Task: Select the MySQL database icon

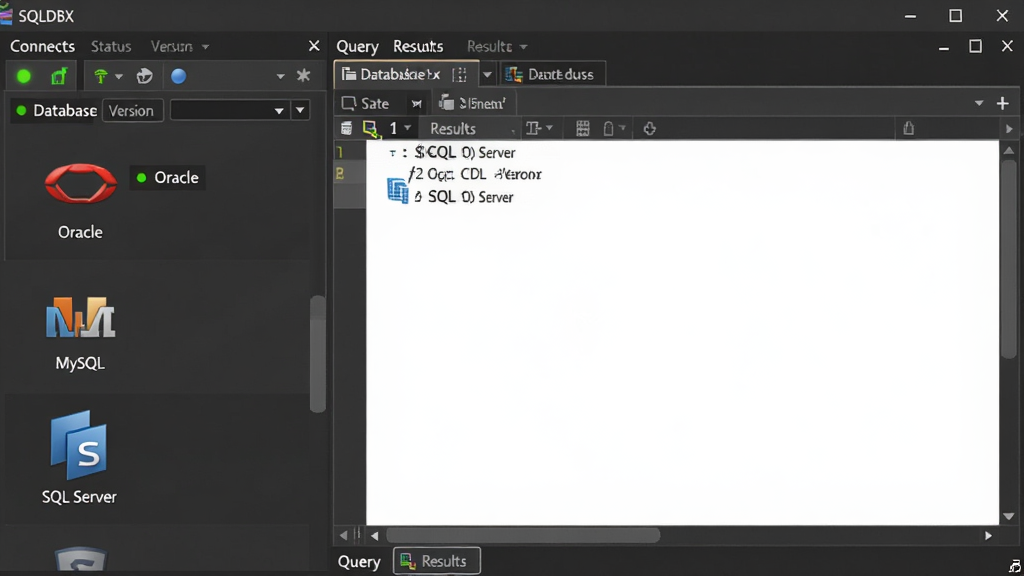Action: [80, 317]
